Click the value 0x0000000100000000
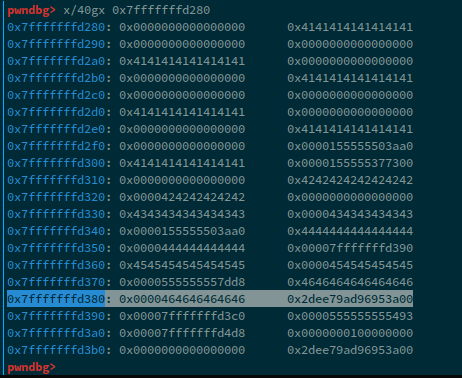 350,333
